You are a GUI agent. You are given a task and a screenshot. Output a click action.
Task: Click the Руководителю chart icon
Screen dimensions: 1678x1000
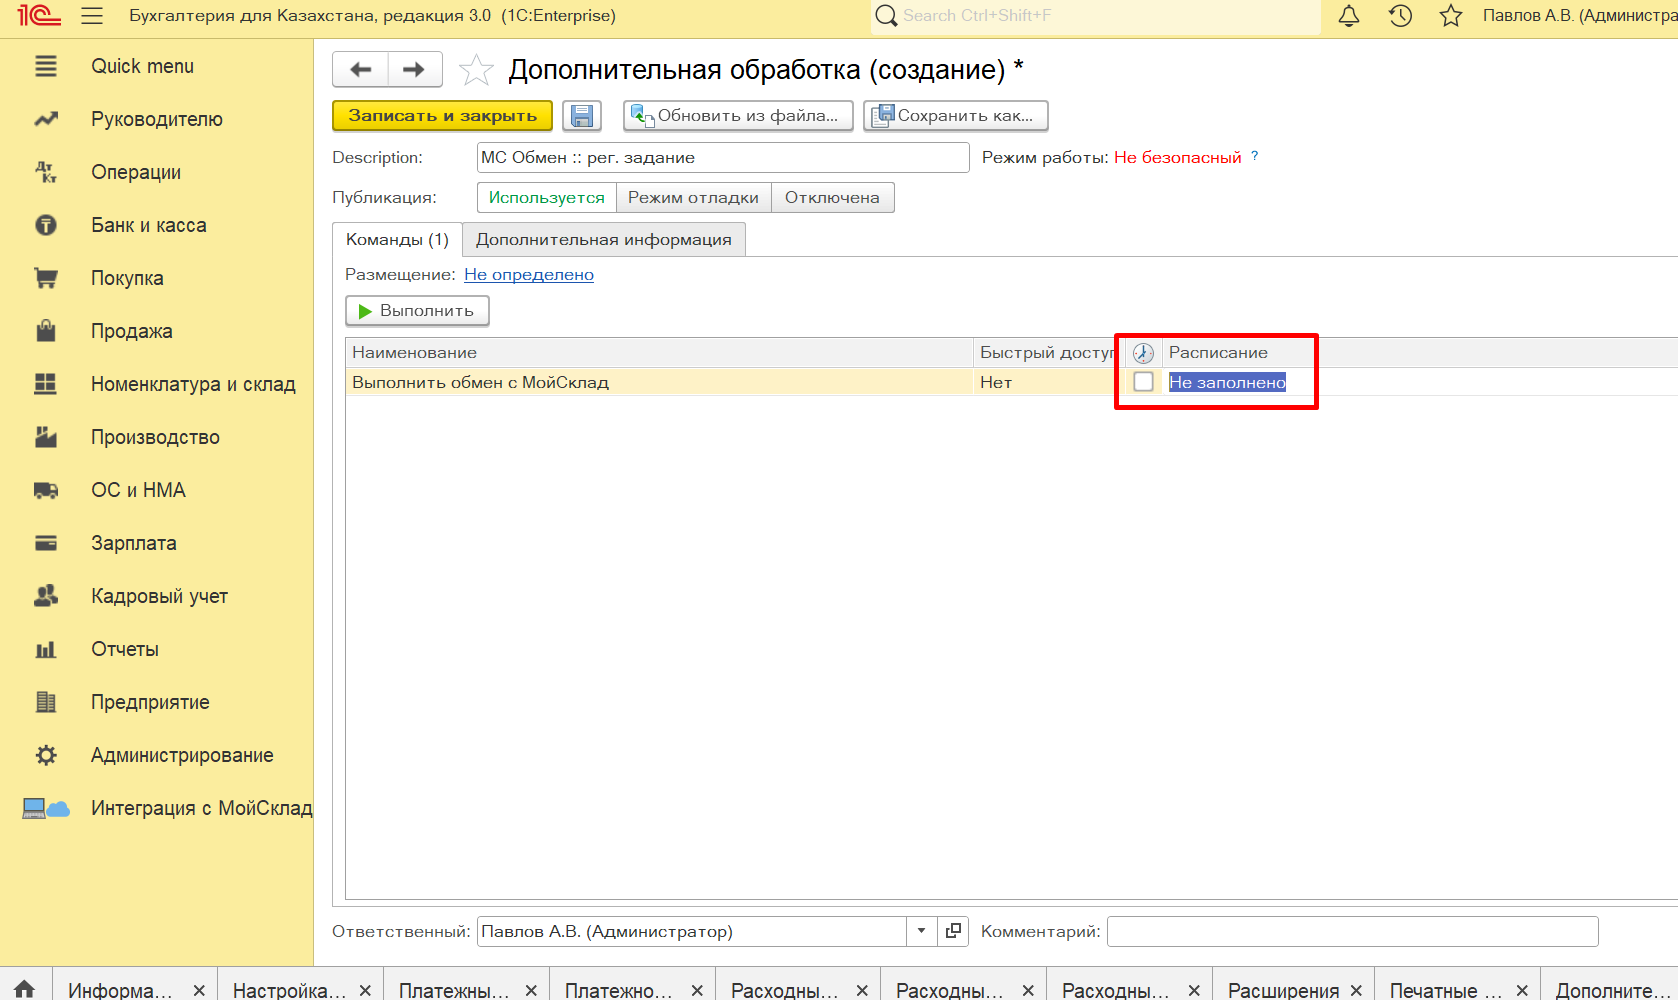pos(46,119)
